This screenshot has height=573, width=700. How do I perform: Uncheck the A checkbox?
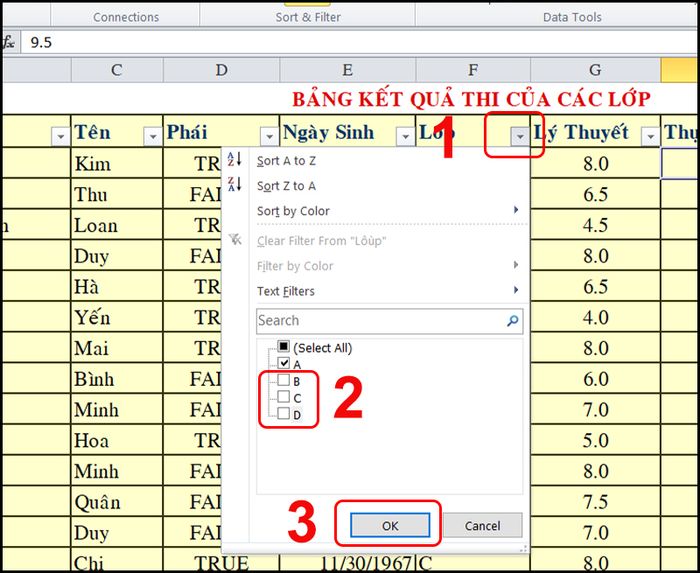283,363
